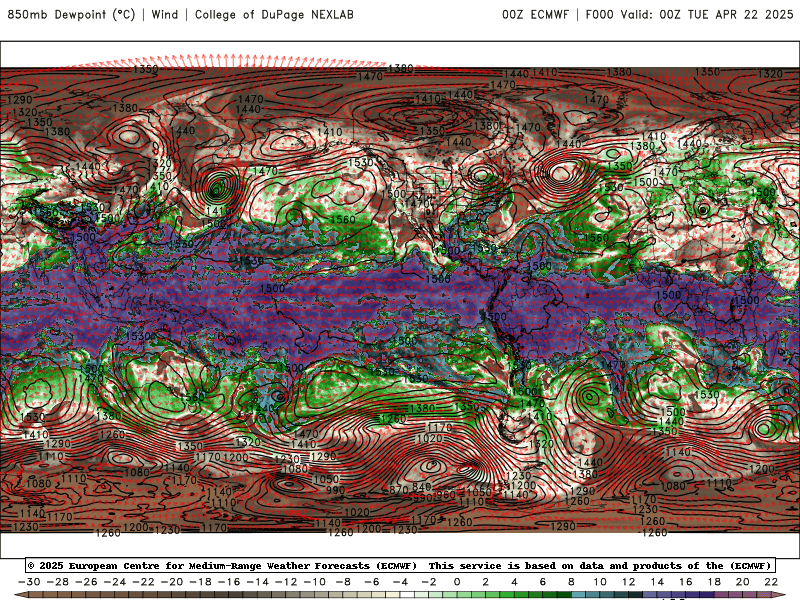Viewport: 800px width, 600px height.
Task: Click the 14 value on the dewpoint scale
Action: (657, 582)
